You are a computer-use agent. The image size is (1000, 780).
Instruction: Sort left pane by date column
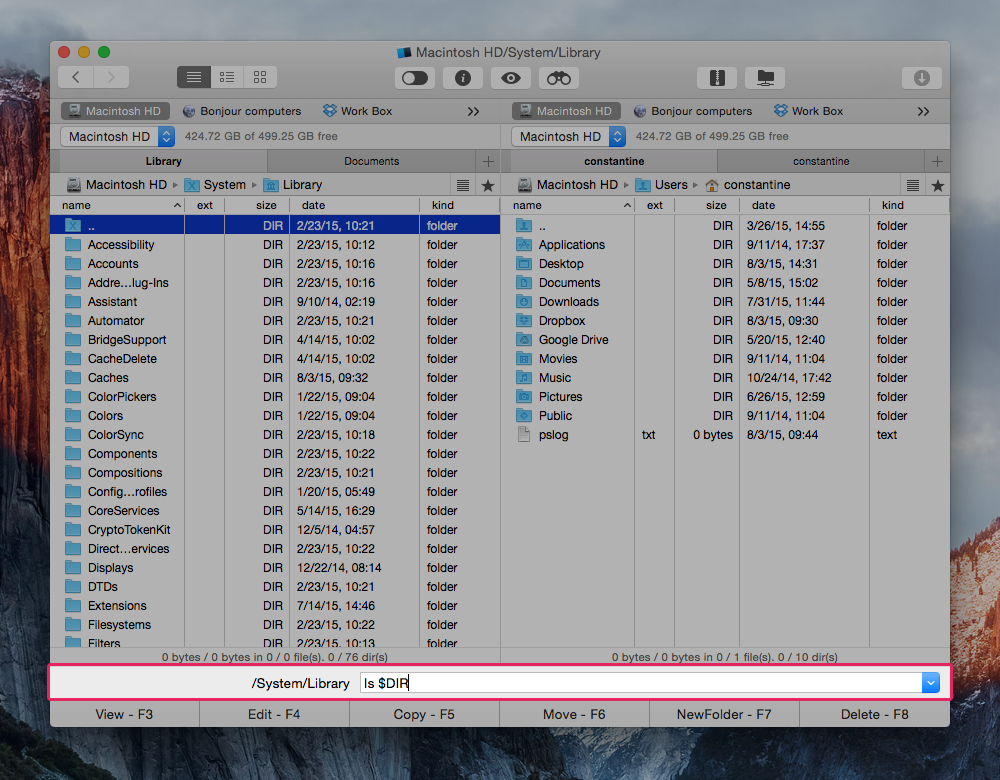[355, 205]
